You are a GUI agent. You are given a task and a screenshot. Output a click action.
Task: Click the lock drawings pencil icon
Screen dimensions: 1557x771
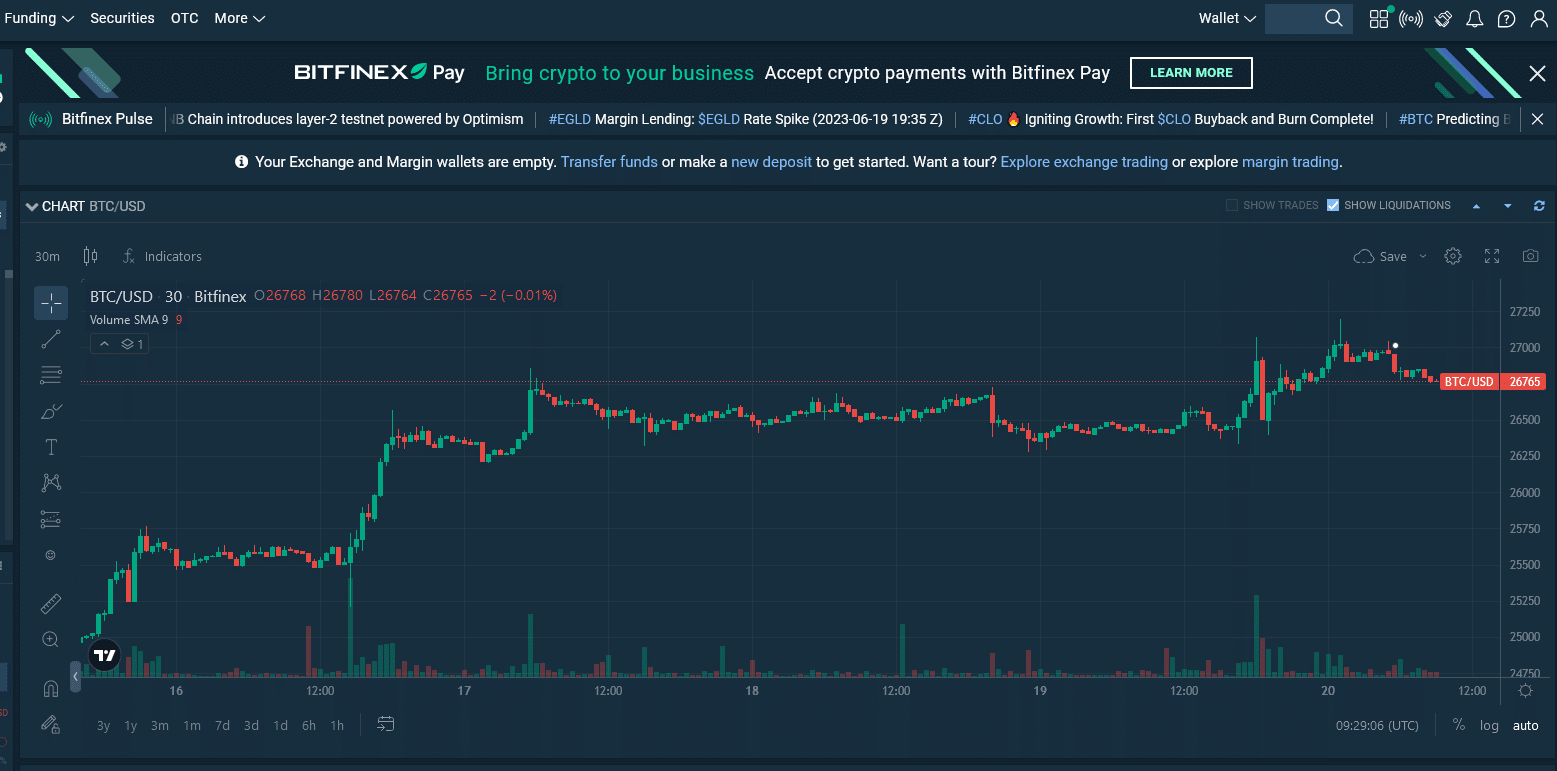click(x=51, y=723)
